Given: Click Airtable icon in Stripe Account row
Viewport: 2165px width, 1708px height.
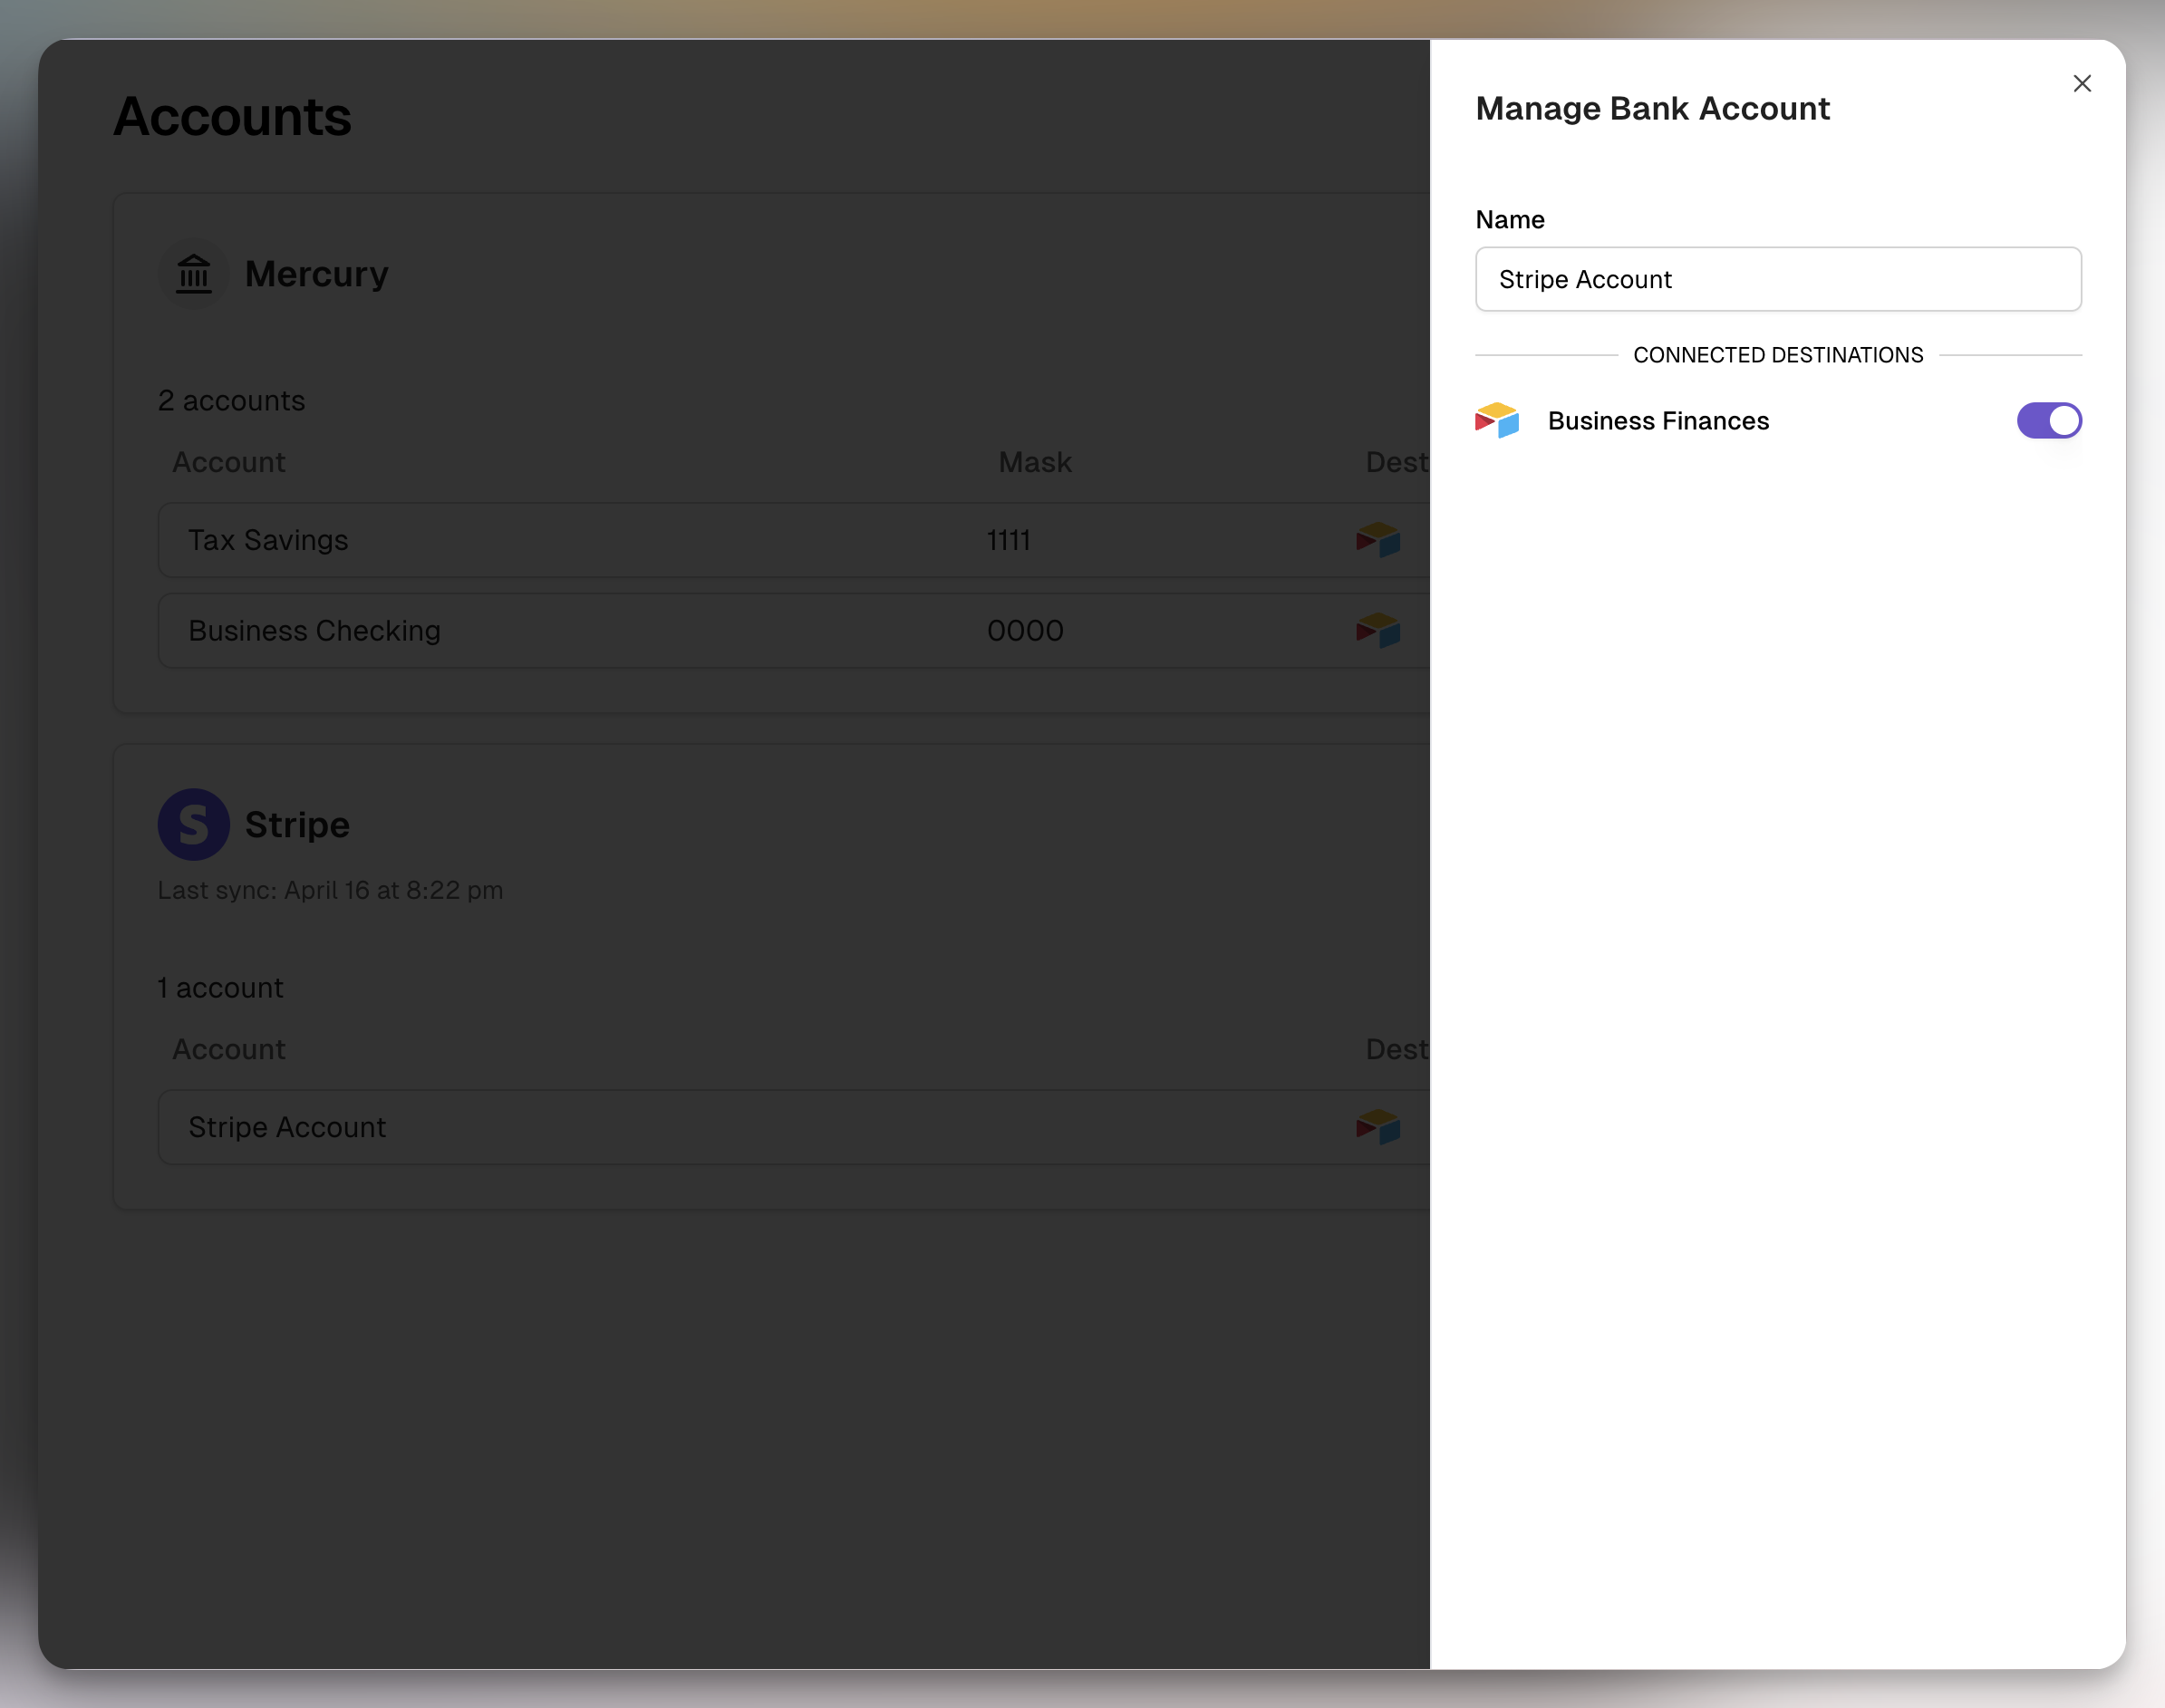Looking at the screenshot, I should [x=1377, y=1127].
